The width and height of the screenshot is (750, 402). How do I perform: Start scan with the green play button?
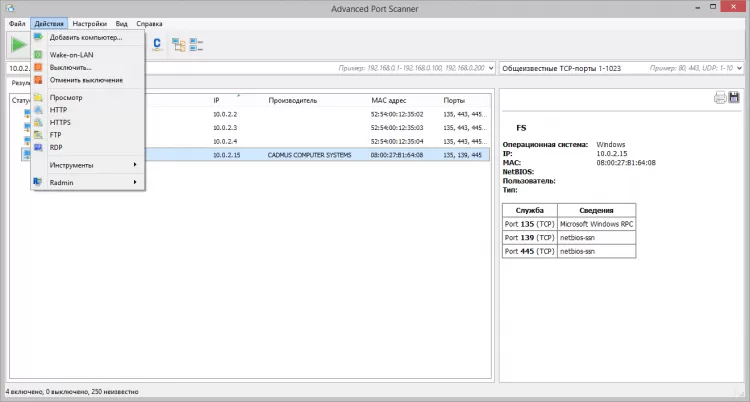(18, 44)
